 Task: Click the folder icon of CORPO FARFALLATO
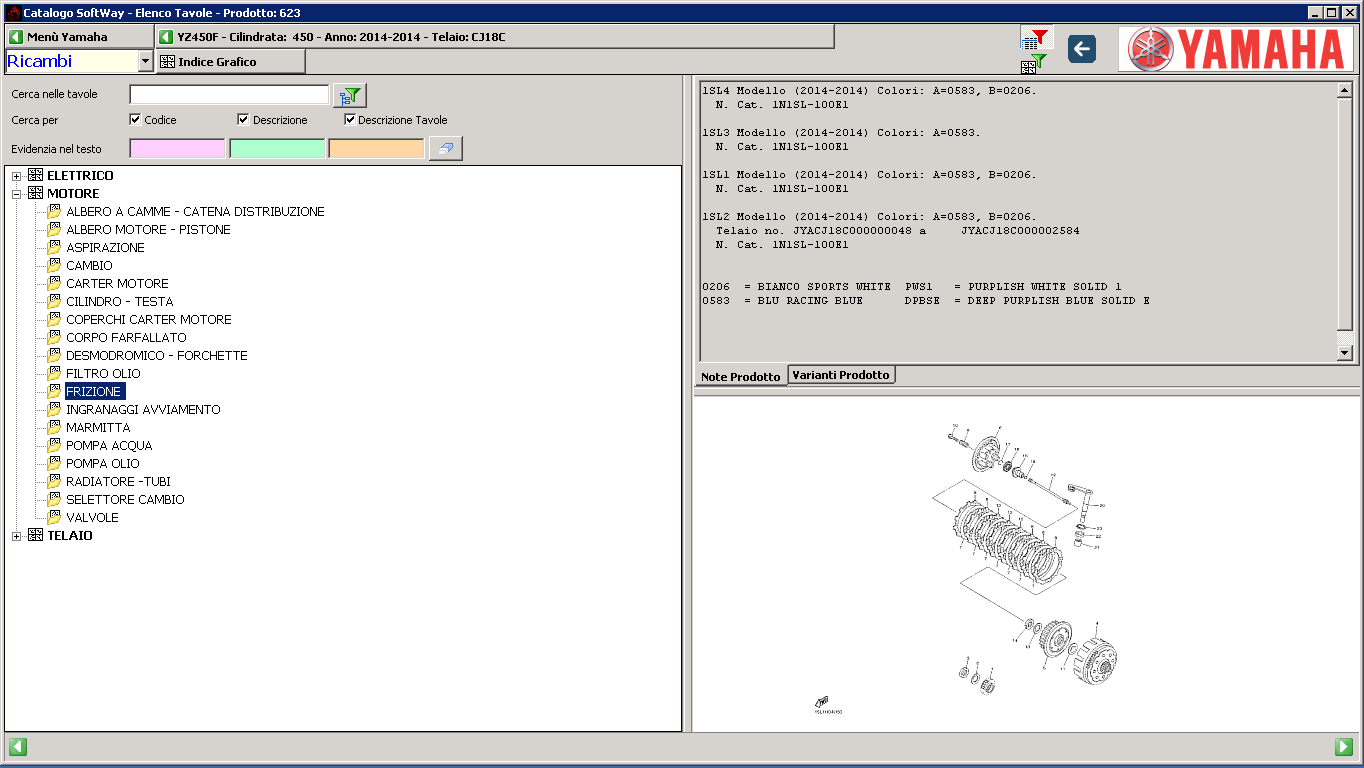click(x=54, y=337)
